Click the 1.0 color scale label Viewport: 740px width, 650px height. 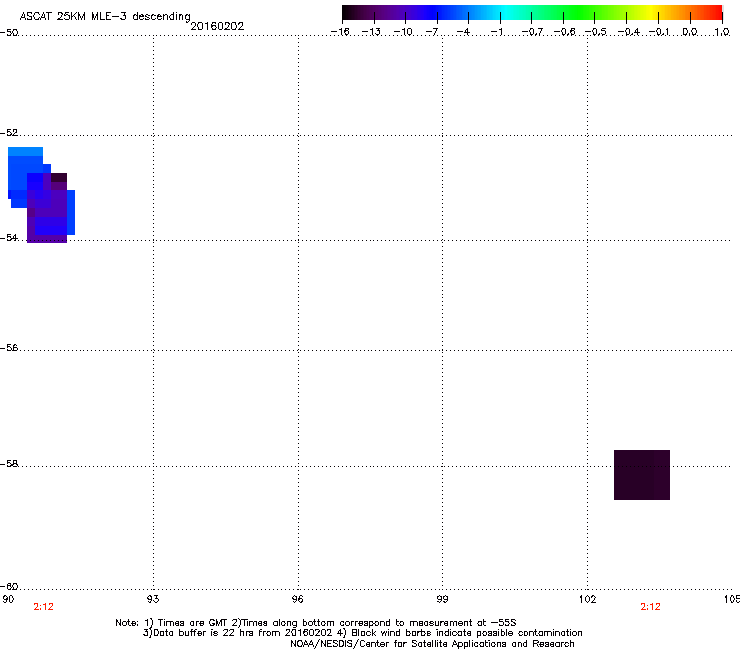(722, 32)
